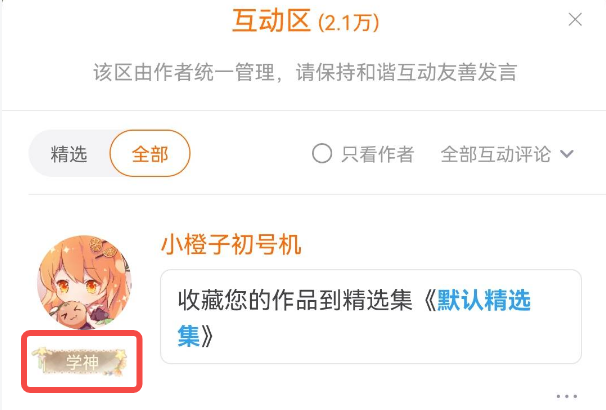Select the 全部 tab
This screenshot has height=410, width=606.
[x=150, y=153]
